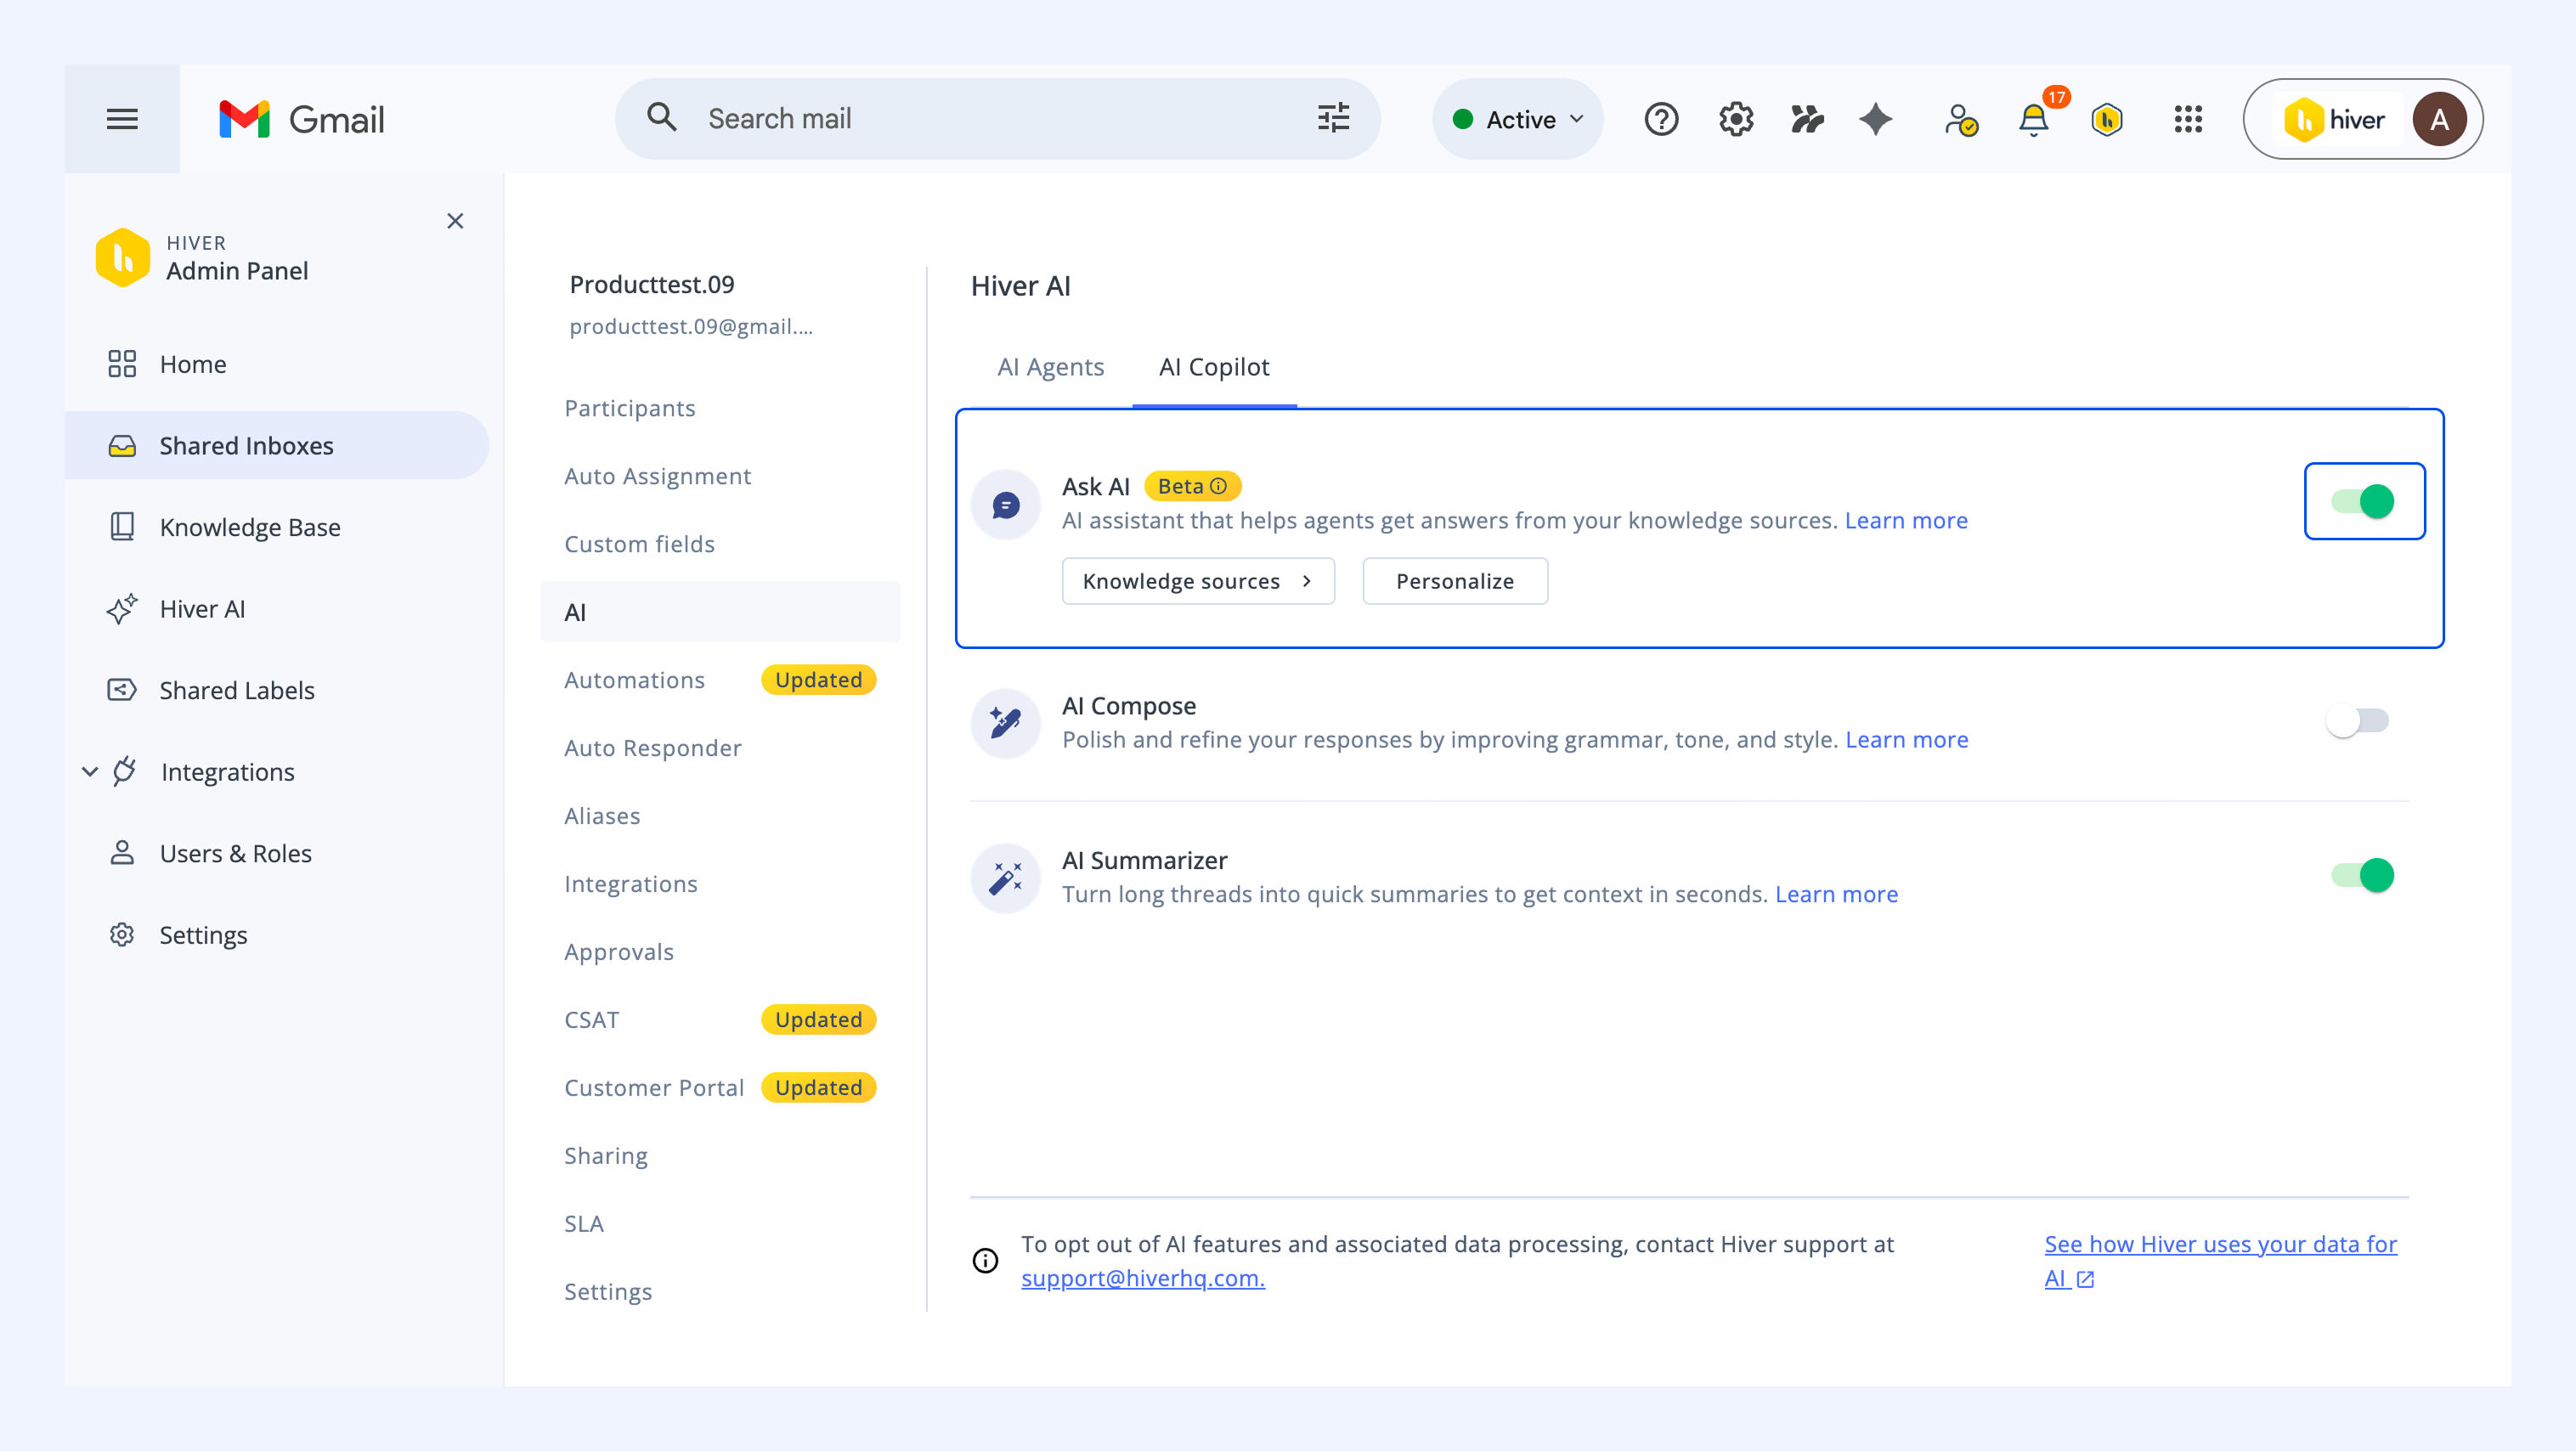This screenshot has width=2576, height=1451.
Task: Turn off the Ask AI toggle
Action: click(2362, 501)
